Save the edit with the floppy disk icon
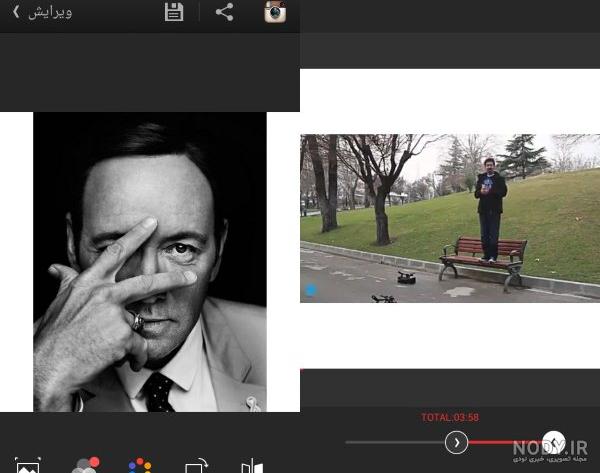 click(x=174, y=12)
